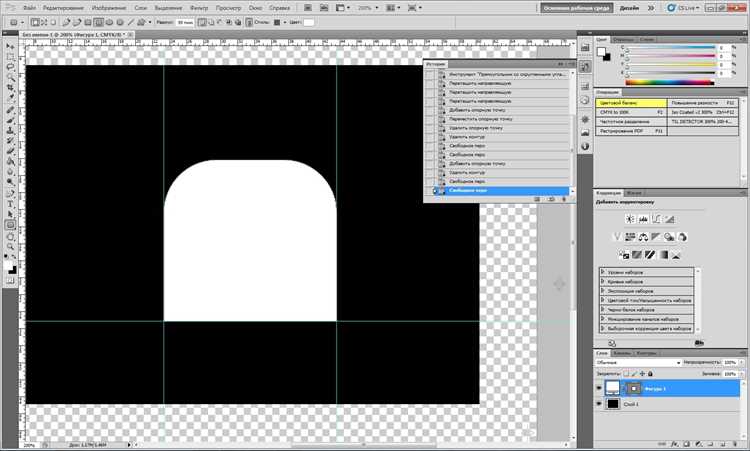Toggle lock transparent pixels in Layers panel
Screen dimensions: 750x451
pos(626,374)
